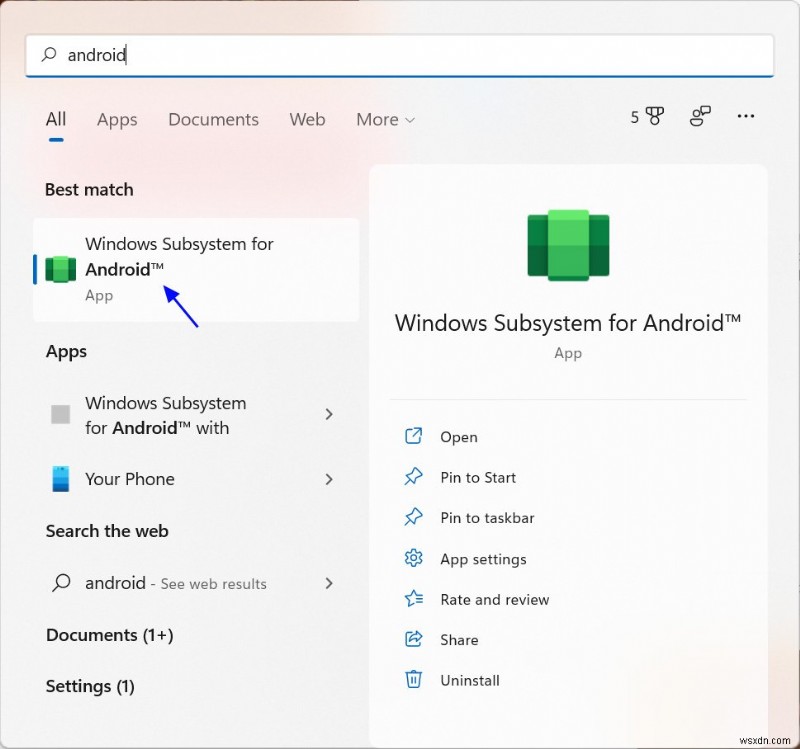Click the Your Phone app icon
This screenshot has height=749, width=800.
(x=59, y=479)
